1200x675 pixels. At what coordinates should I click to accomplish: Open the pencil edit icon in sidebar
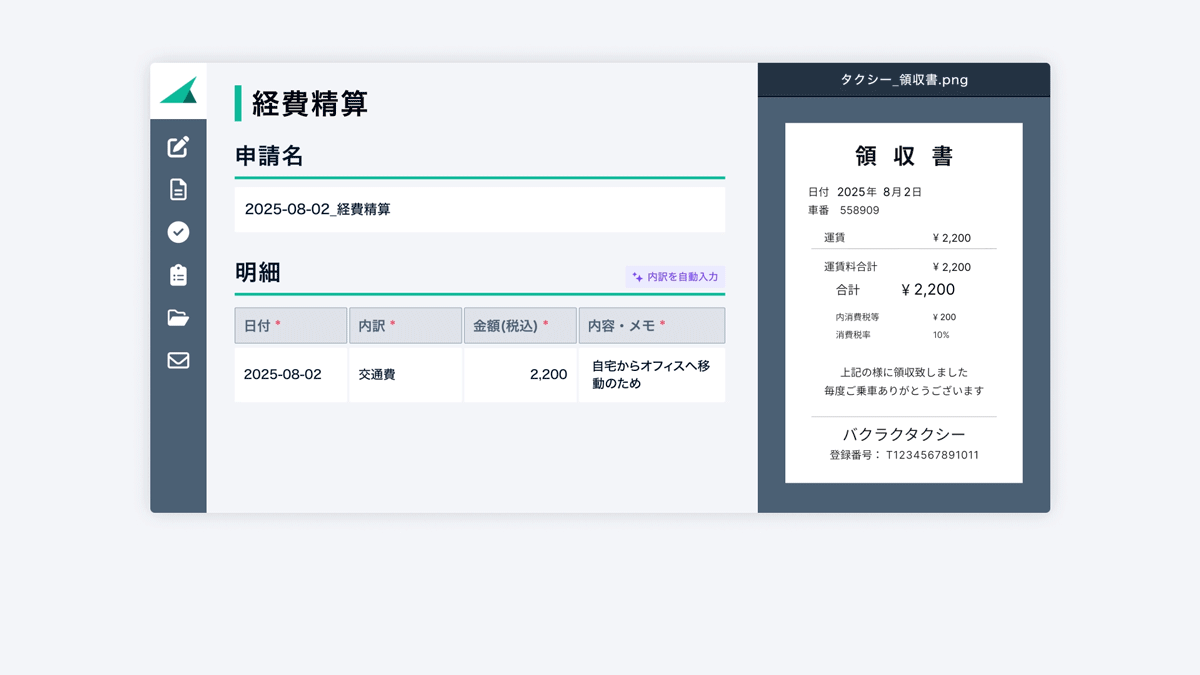click(x=178, y=147)
